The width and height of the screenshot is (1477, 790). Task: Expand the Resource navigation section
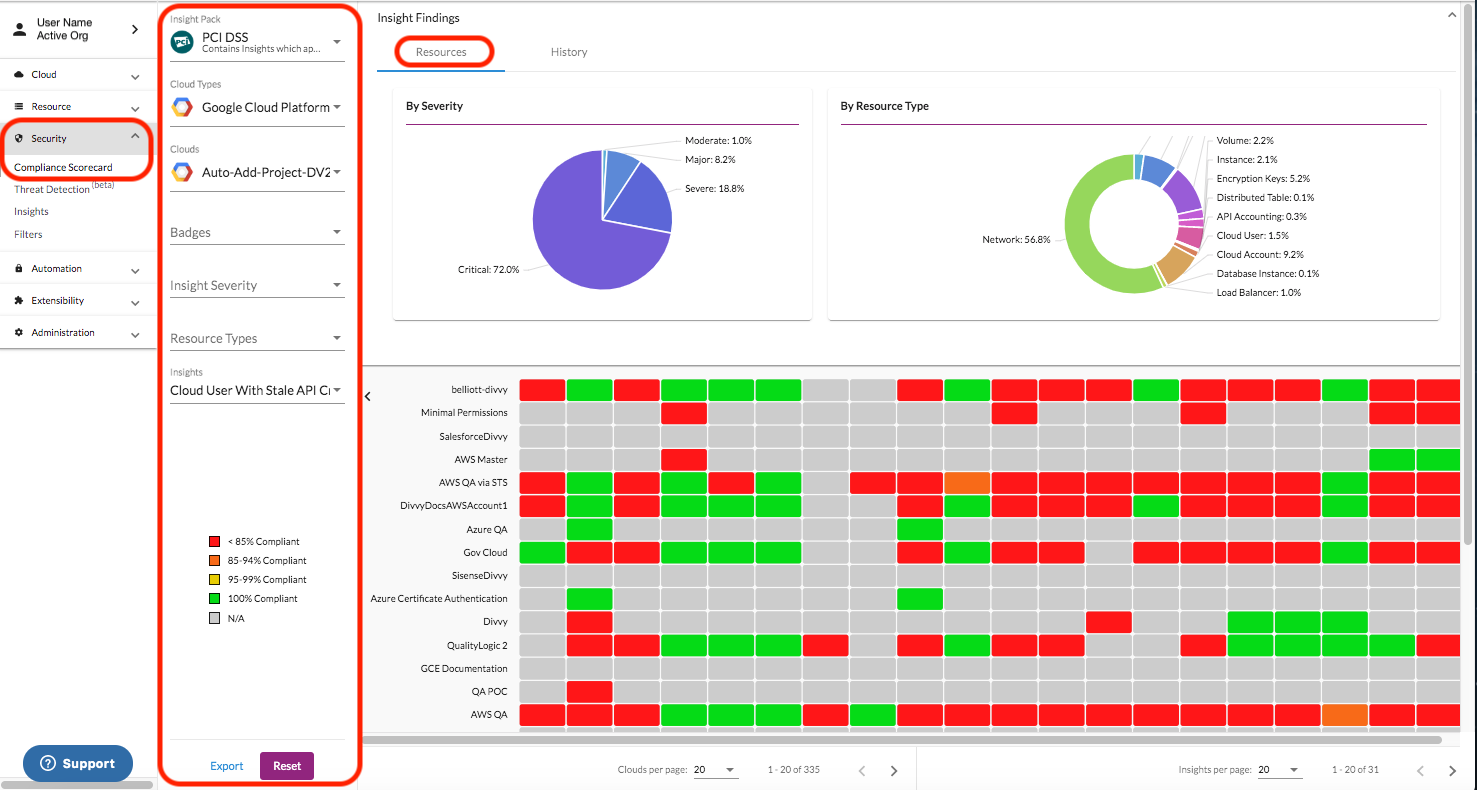135,108
